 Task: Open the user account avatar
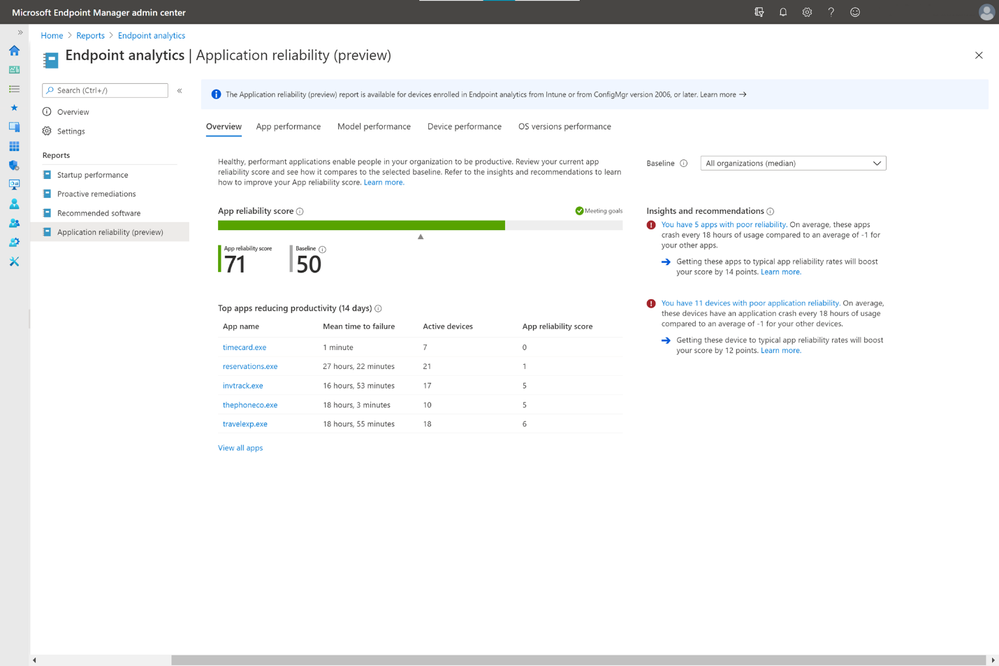(x=986, y=12)
